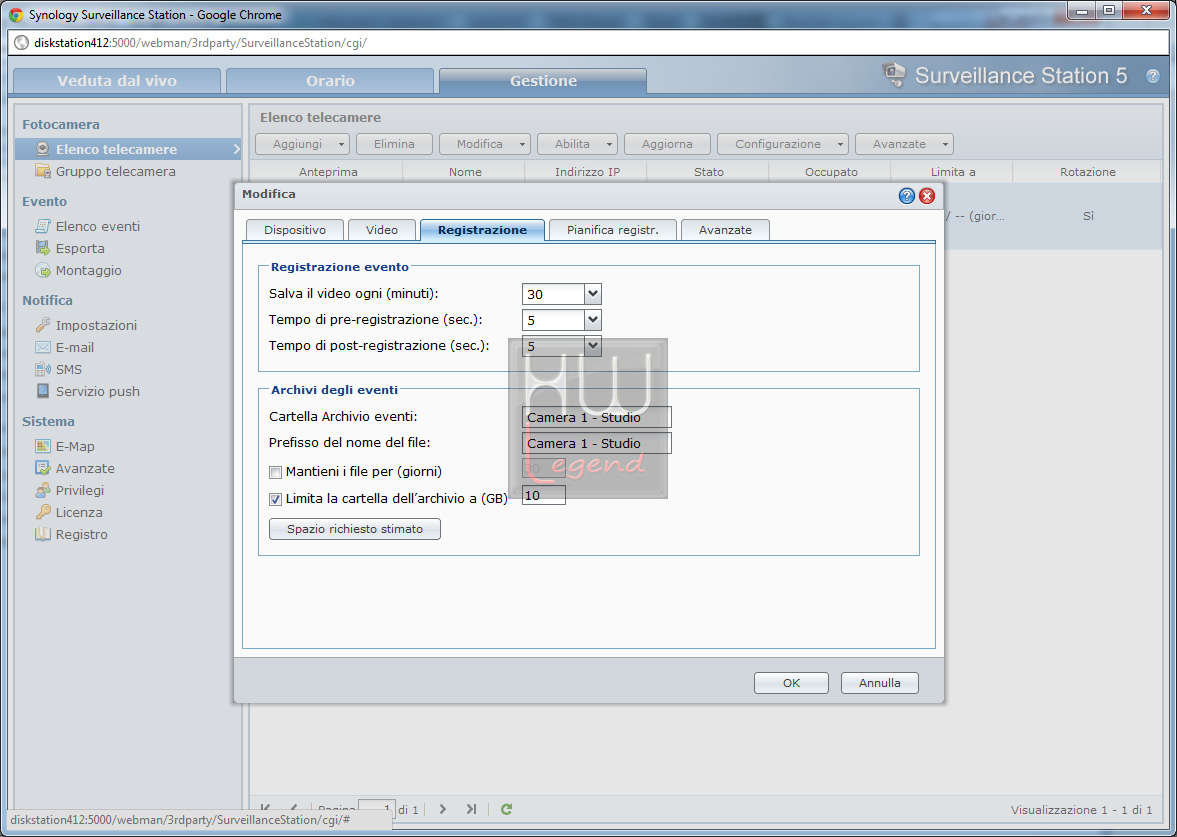Click the Elenco telecamere camera icon
Screen dimensions: 1177x837
click(x=43, y=149)
